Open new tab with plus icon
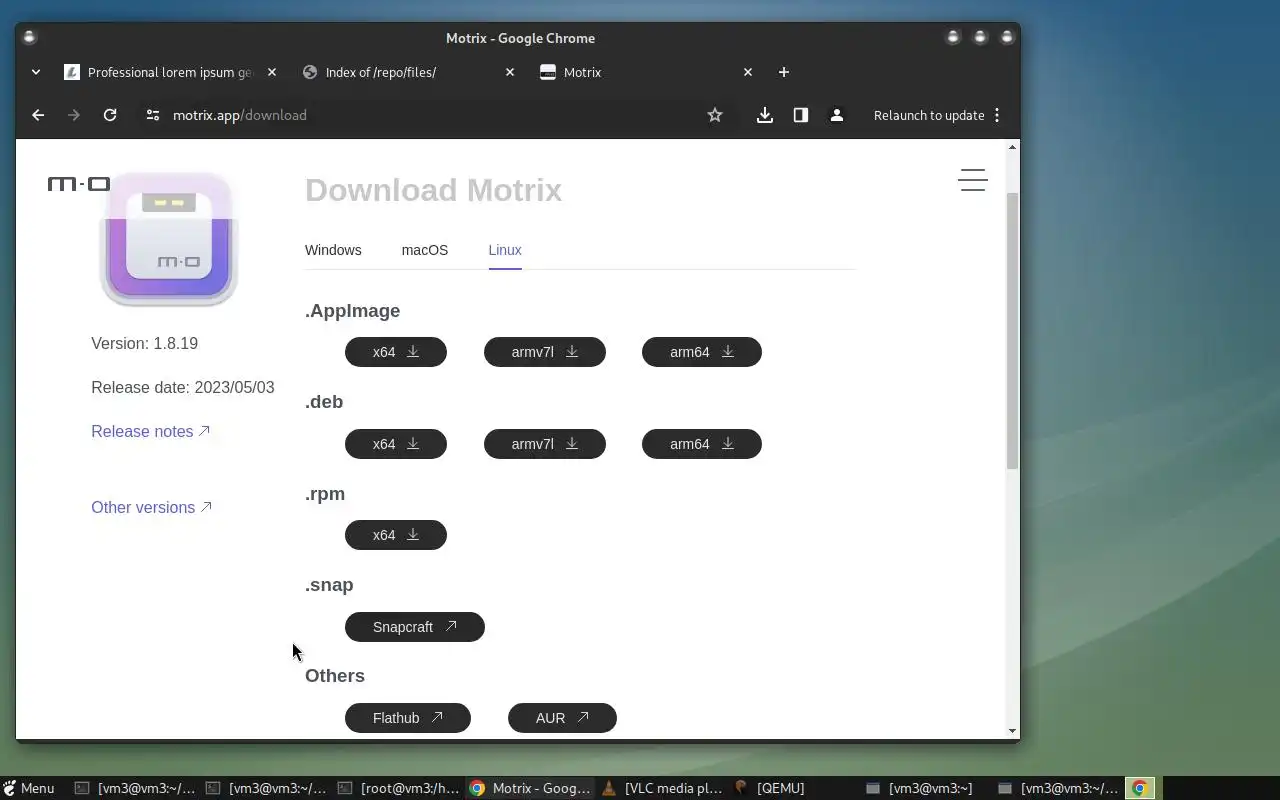The height and width of the screenshot is (800, 1280). [x=784, y=72]
